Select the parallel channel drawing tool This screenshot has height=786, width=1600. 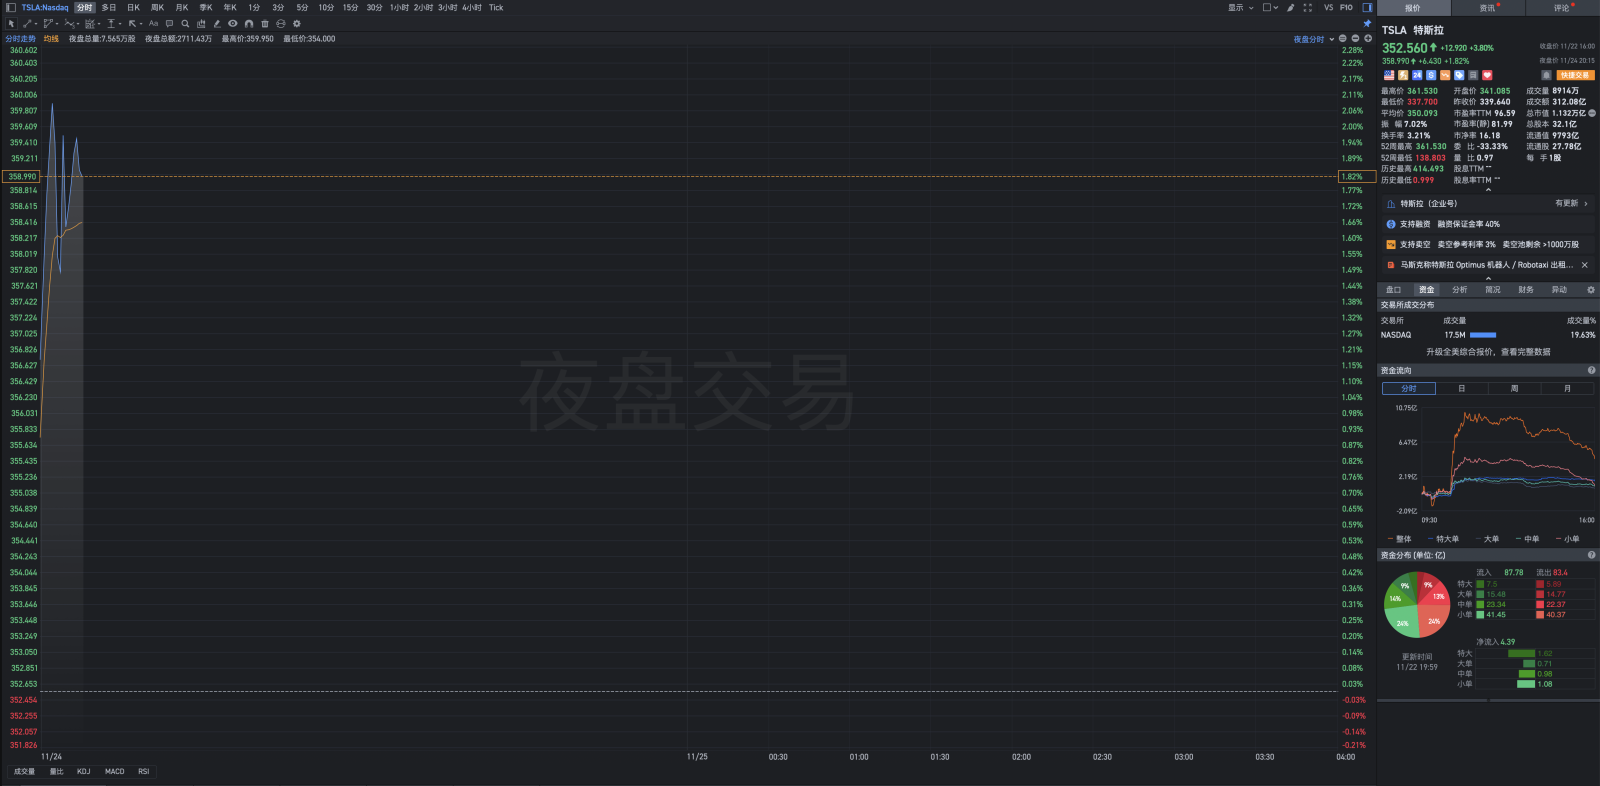48,23
